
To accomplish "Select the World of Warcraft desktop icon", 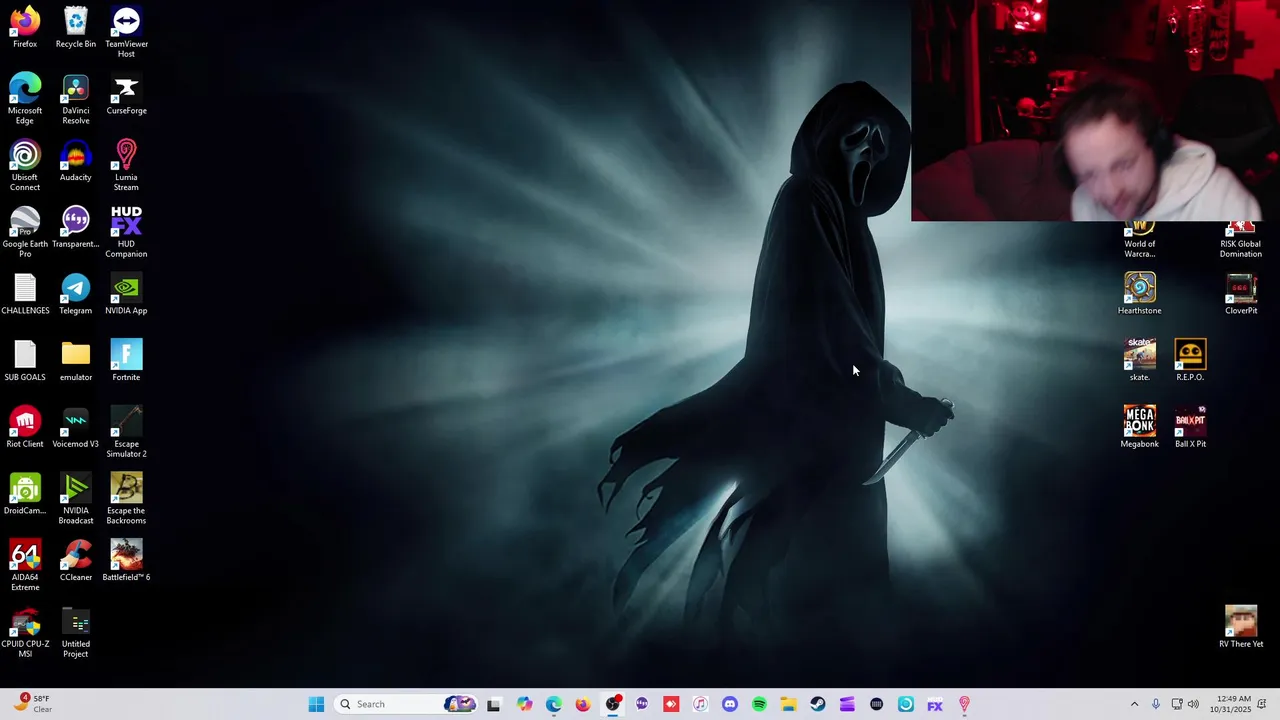I will coord(1140,240).
